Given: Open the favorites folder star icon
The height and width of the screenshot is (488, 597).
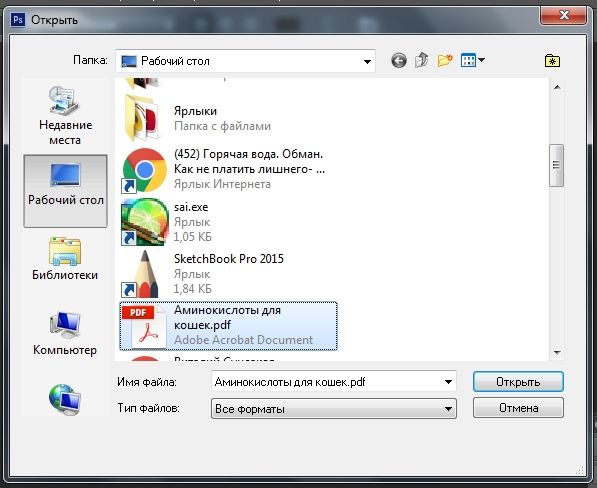Looking at the screenshot, I should click(x=552, y=61).
